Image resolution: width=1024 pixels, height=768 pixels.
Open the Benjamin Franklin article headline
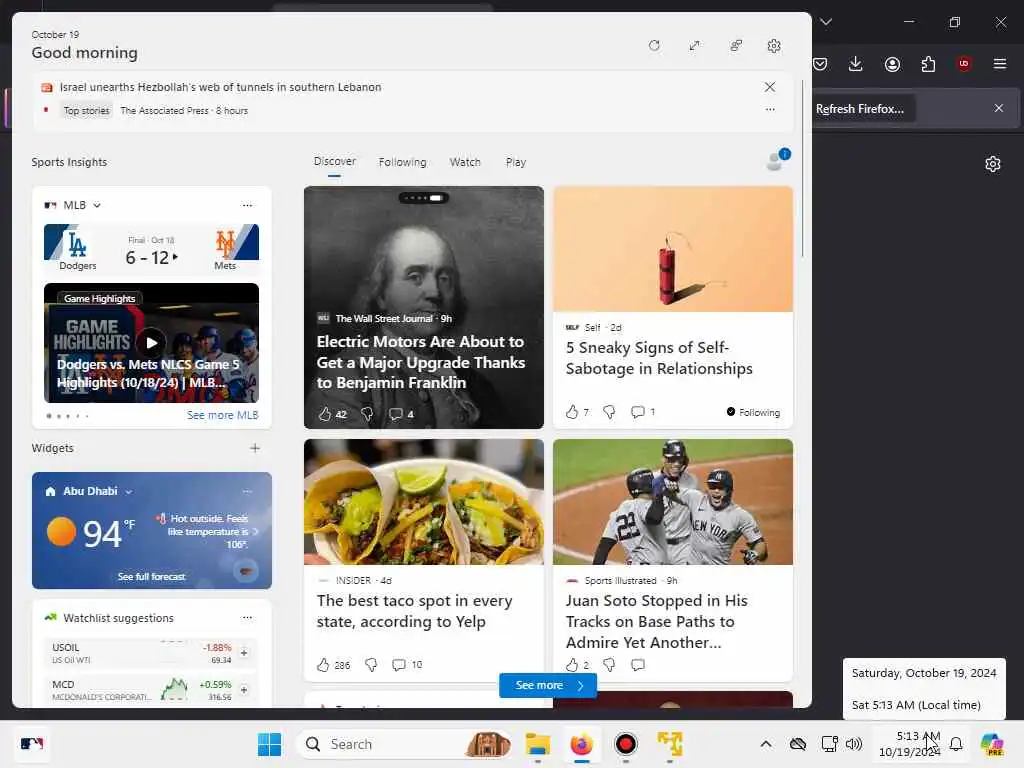tap(421, 362)
